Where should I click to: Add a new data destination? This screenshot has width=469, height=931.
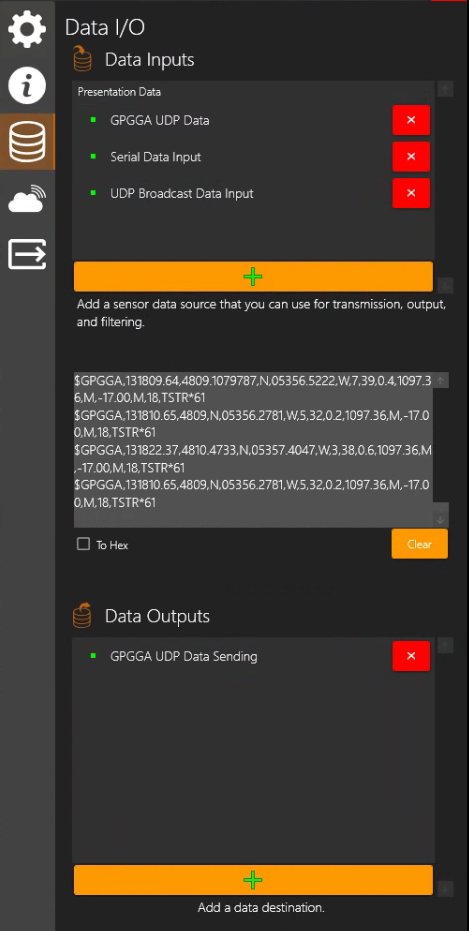pyautogui.click(x=253, y=880)
